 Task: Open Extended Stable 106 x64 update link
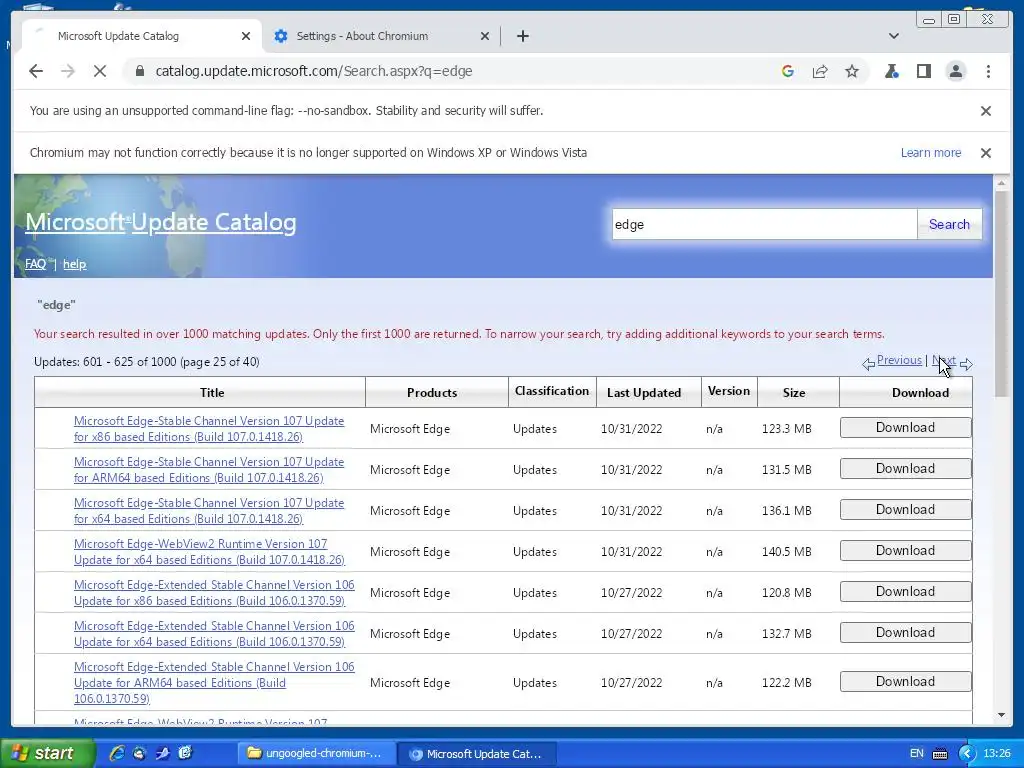point(214,634)
